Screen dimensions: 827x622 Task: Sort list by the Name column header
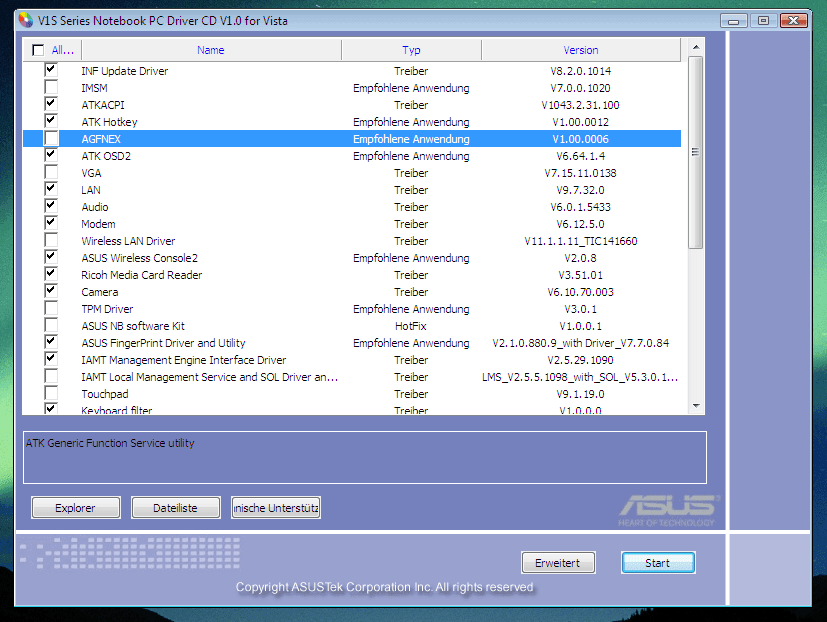click(211, 50)
